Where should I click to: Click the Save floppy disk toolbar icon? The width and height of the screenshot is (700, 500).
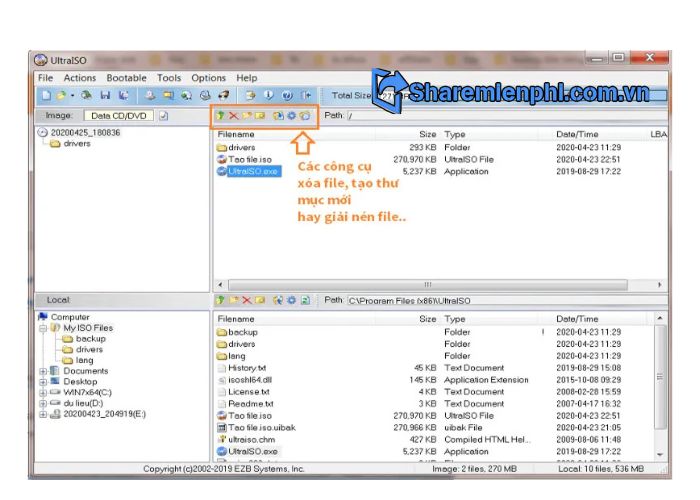105,95
